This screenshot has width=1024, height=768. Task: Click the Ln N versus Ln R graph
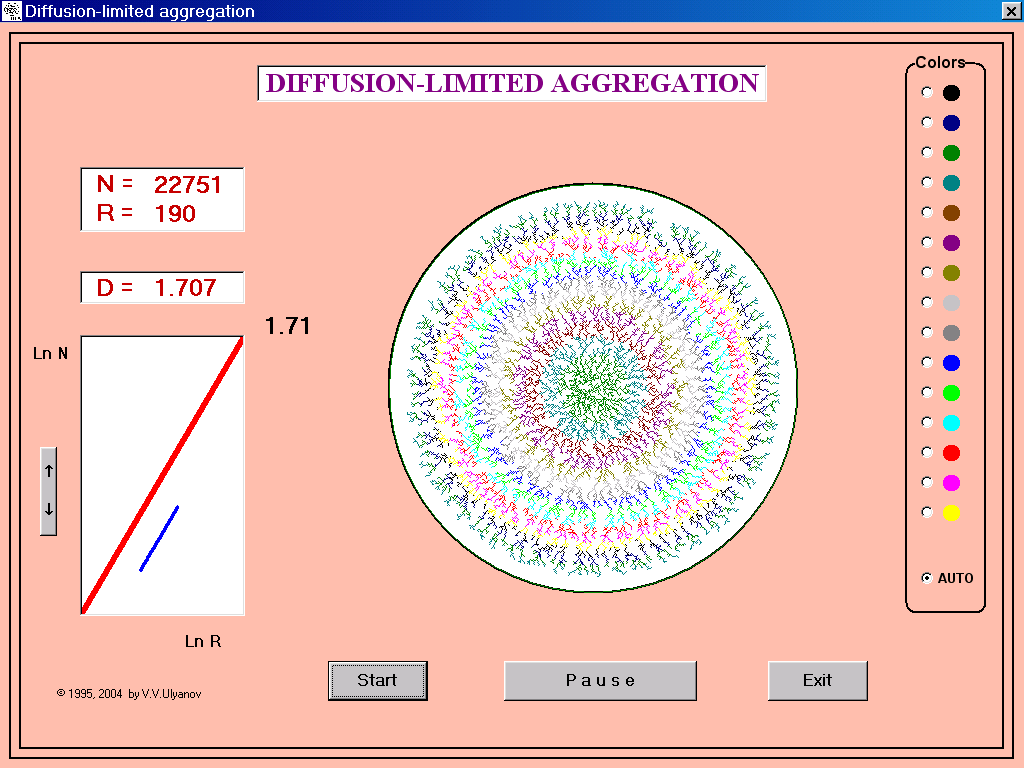click(162, 475)
